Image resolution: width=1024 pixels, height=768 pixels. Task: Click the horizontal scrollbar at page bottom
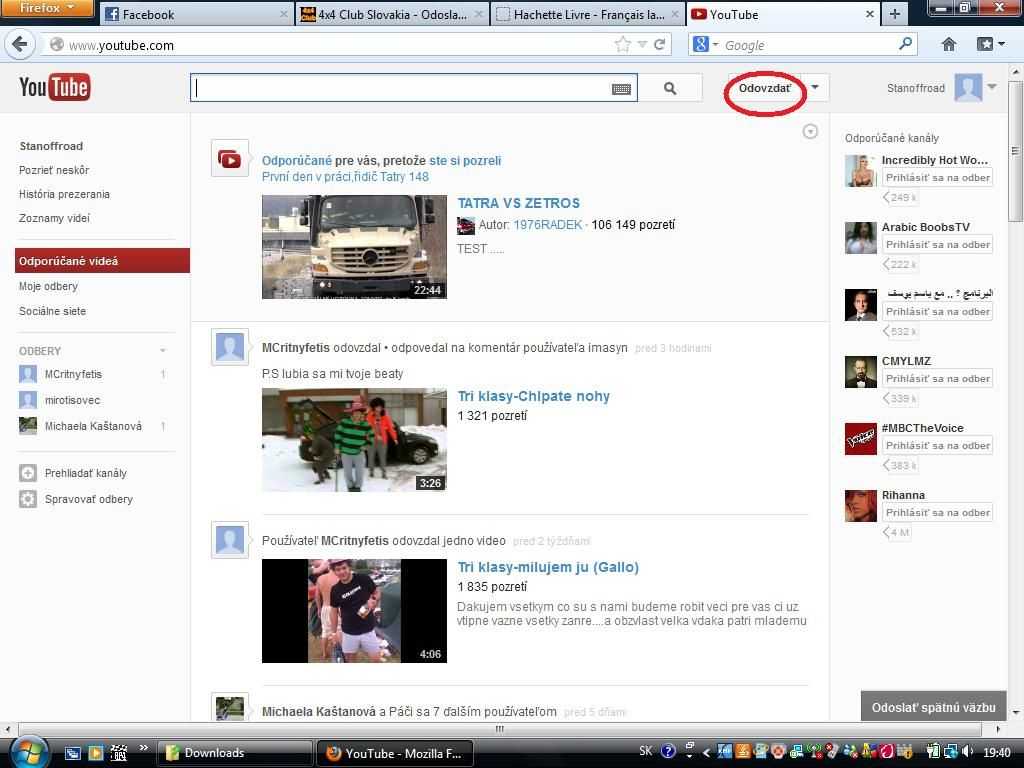click(500, 729)
